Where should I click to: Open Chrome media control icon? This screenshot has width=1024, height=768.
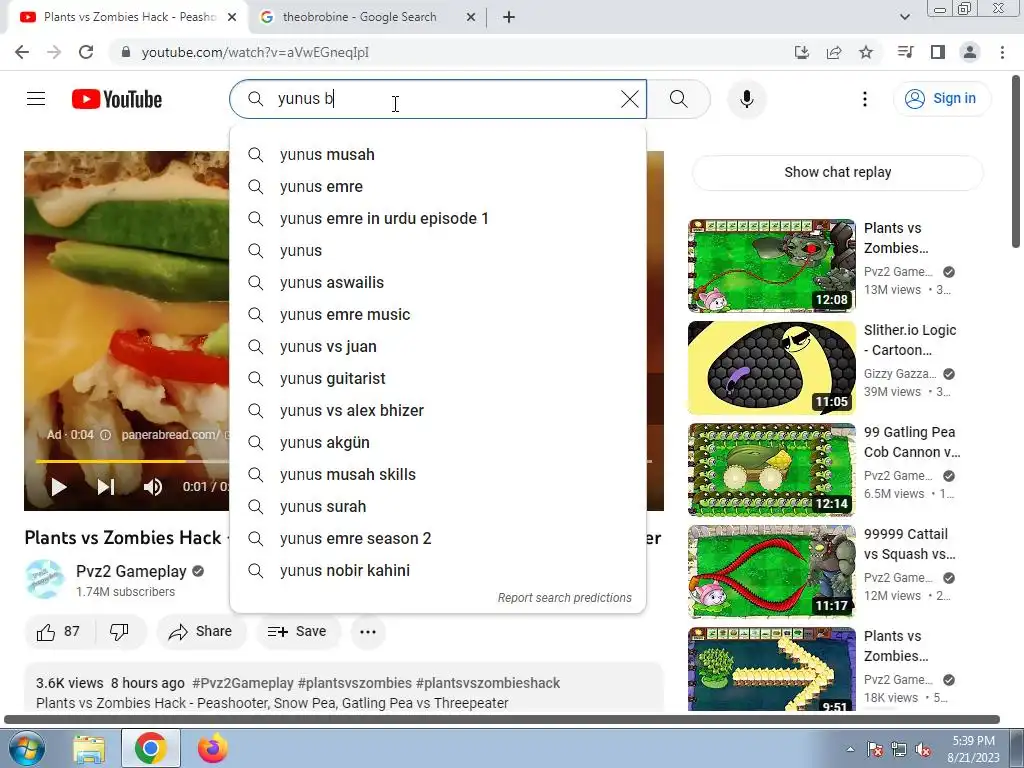pyautogui.click(x=905, y=52)
